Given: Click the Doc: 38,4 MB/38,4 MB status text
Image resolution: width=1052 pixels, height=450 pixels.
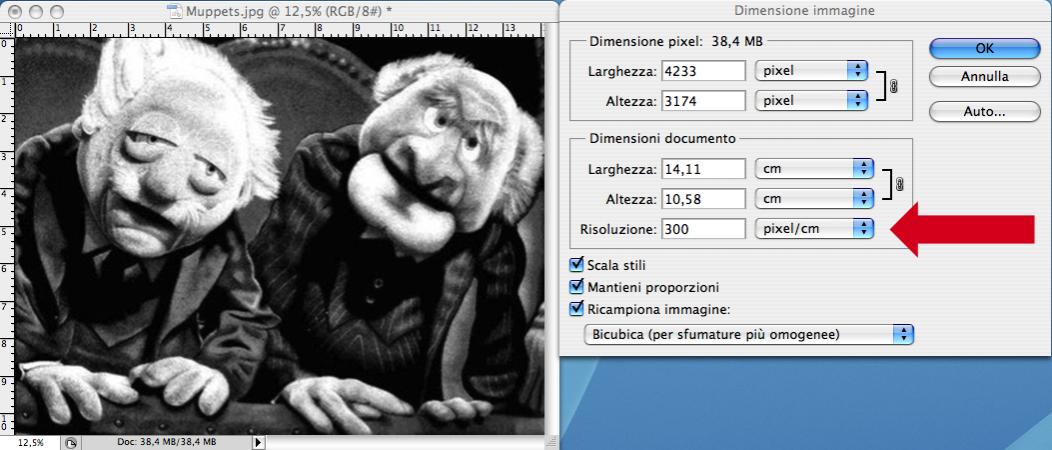Looking at the screenshot, I should tap(166, 443).
